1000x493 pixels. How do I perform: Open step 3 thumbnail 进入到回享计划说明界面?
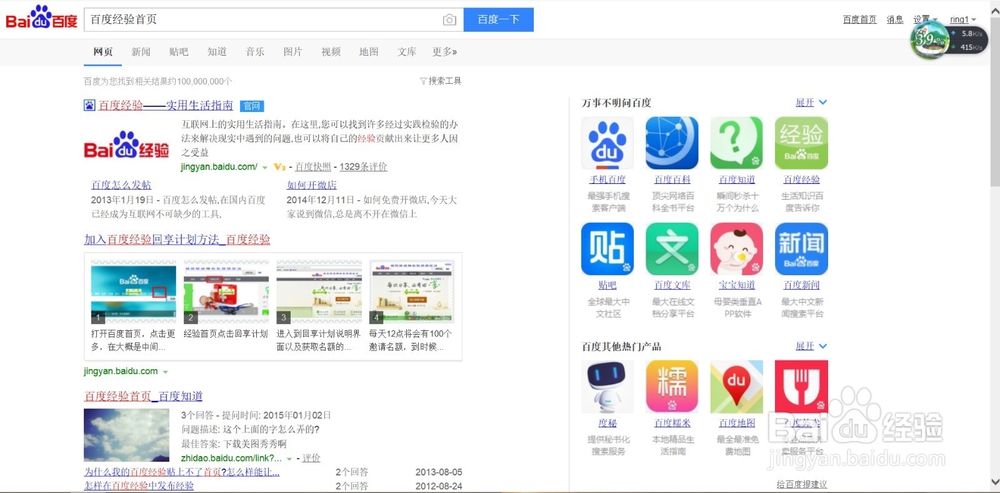[x=319, y=291]
